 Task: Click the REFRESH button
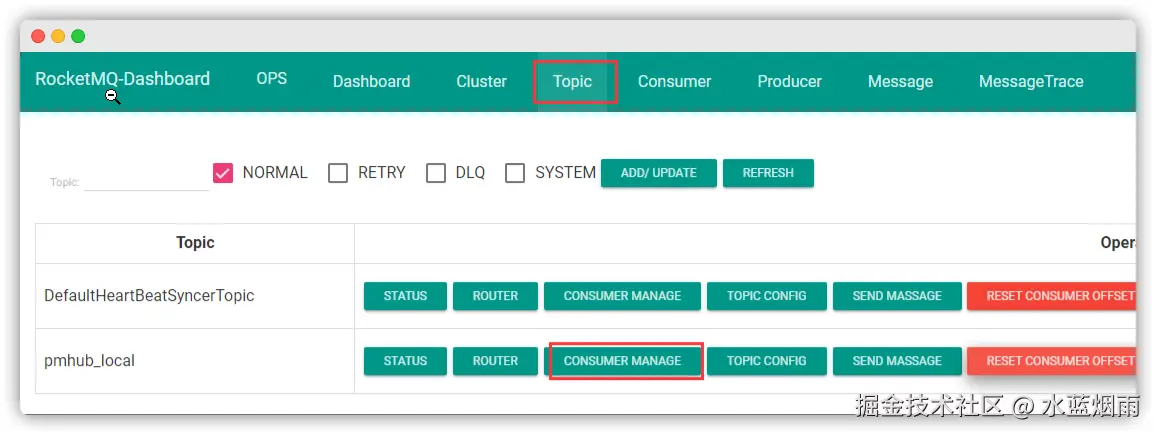(768, 173)
